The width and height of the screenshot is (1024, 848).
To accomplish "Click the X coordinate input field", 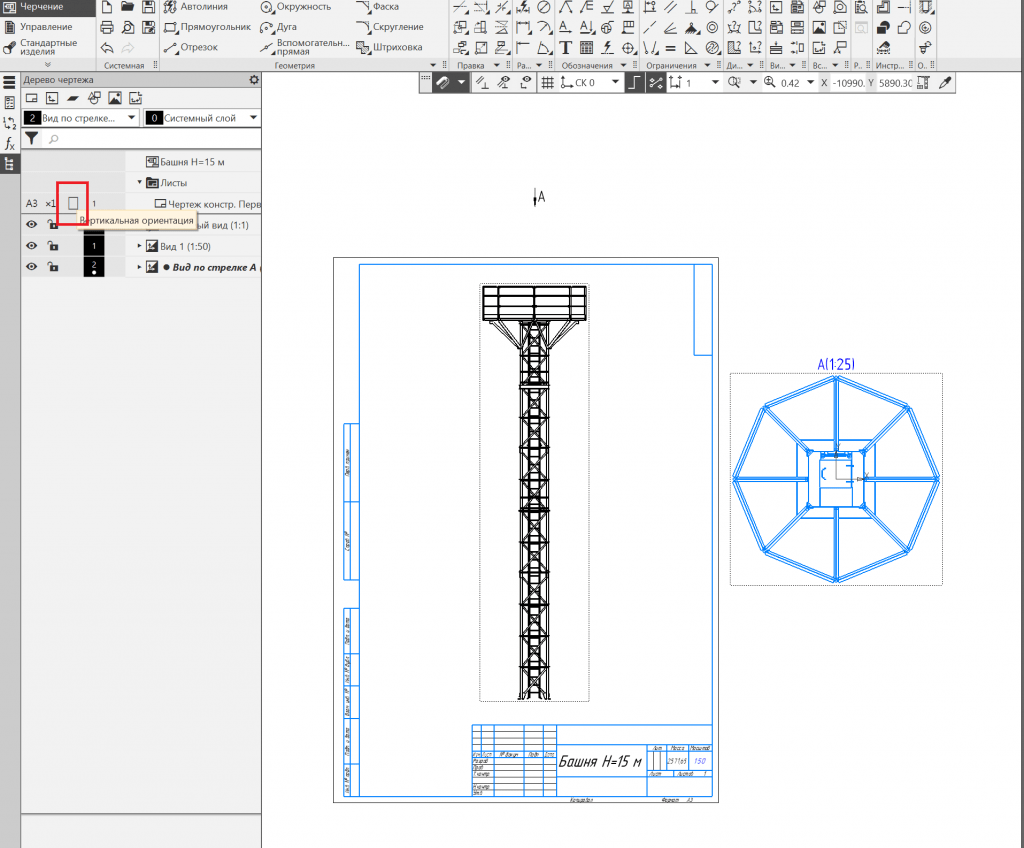I will click(x=848, y=83).
